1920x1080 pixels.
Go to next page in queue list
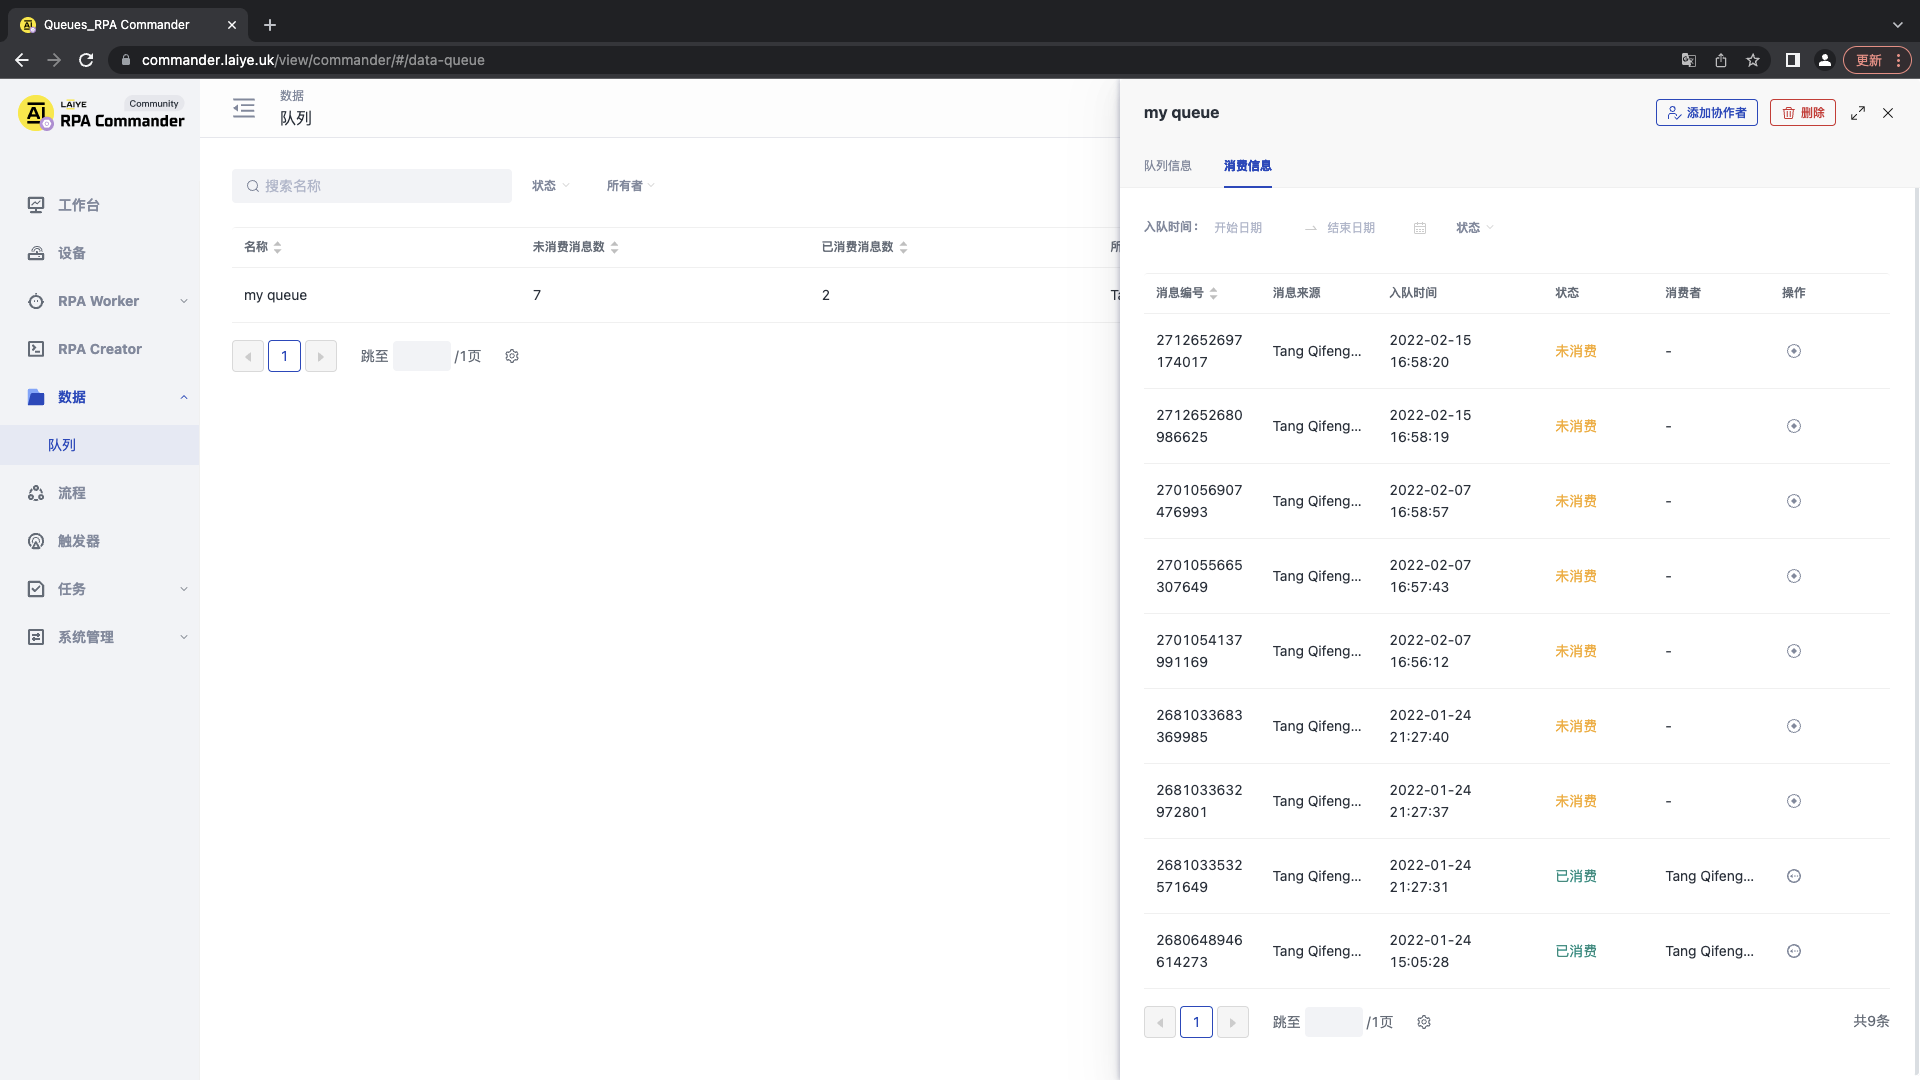click(x=321, y=356)
